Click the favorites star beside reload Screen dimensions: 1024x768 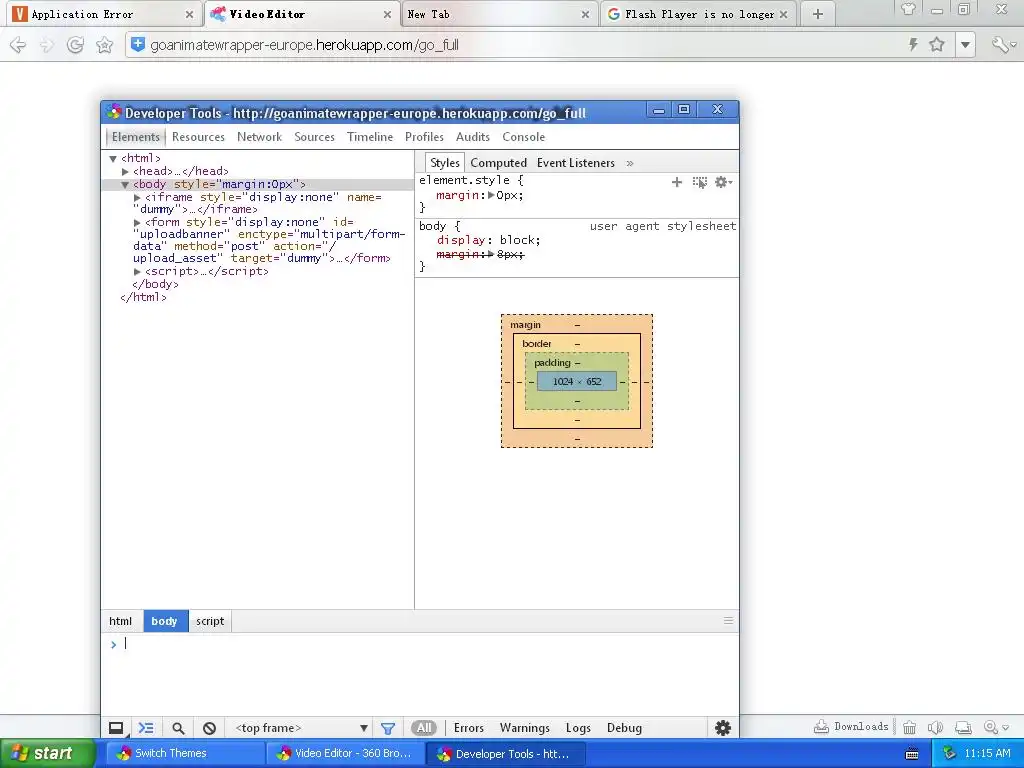tap(104, 44)
